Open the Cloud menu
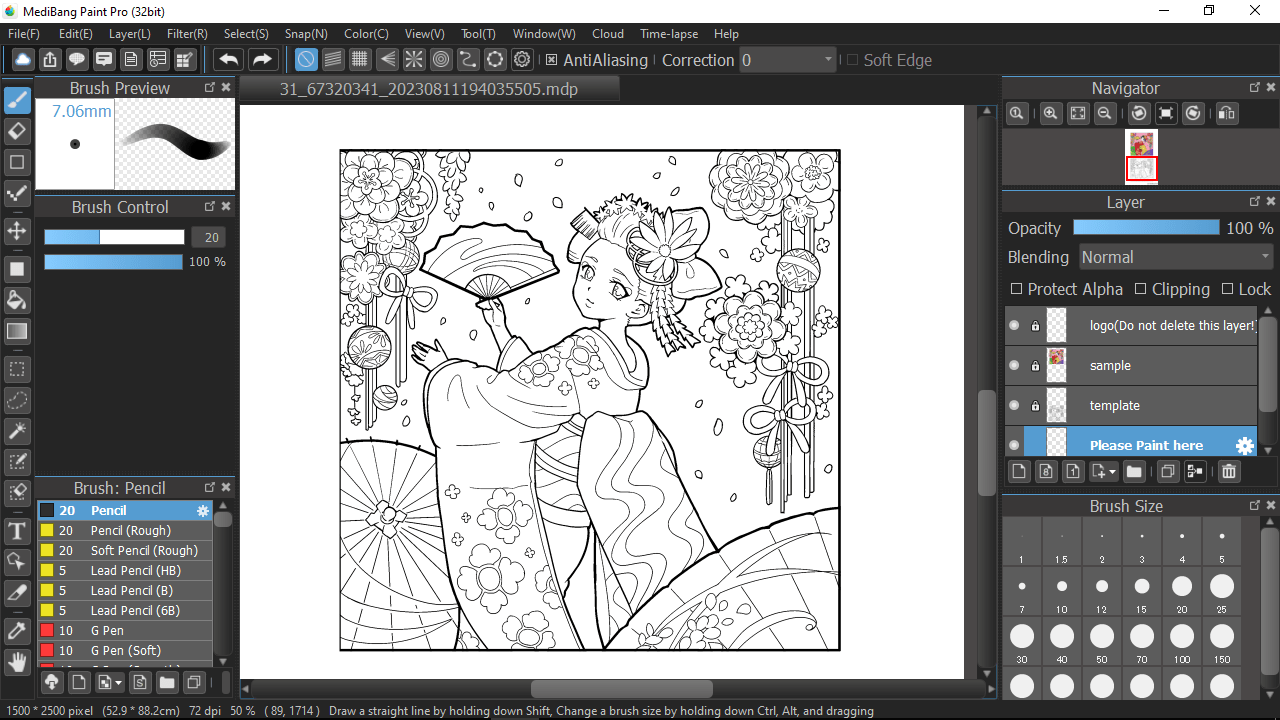Screen dimensions: 1280x720 (608, 34)
